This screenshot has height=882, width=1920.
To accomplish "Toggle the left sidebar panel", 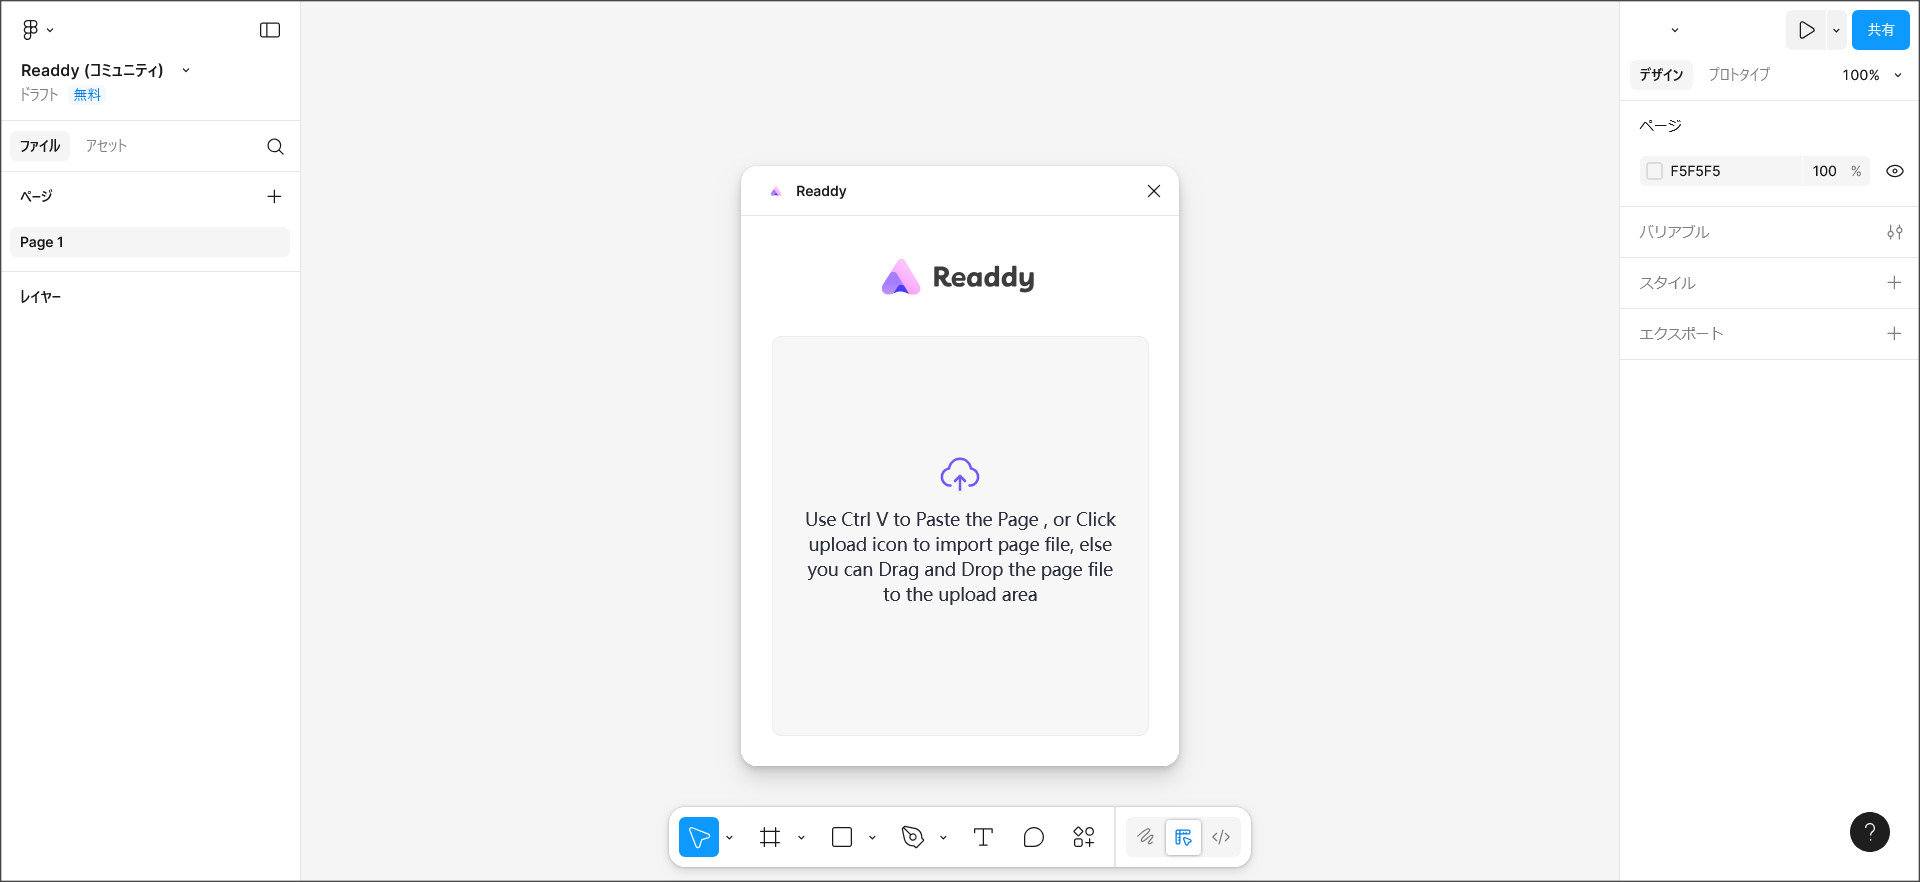I will pyautogui.click(x=270, y=30).
